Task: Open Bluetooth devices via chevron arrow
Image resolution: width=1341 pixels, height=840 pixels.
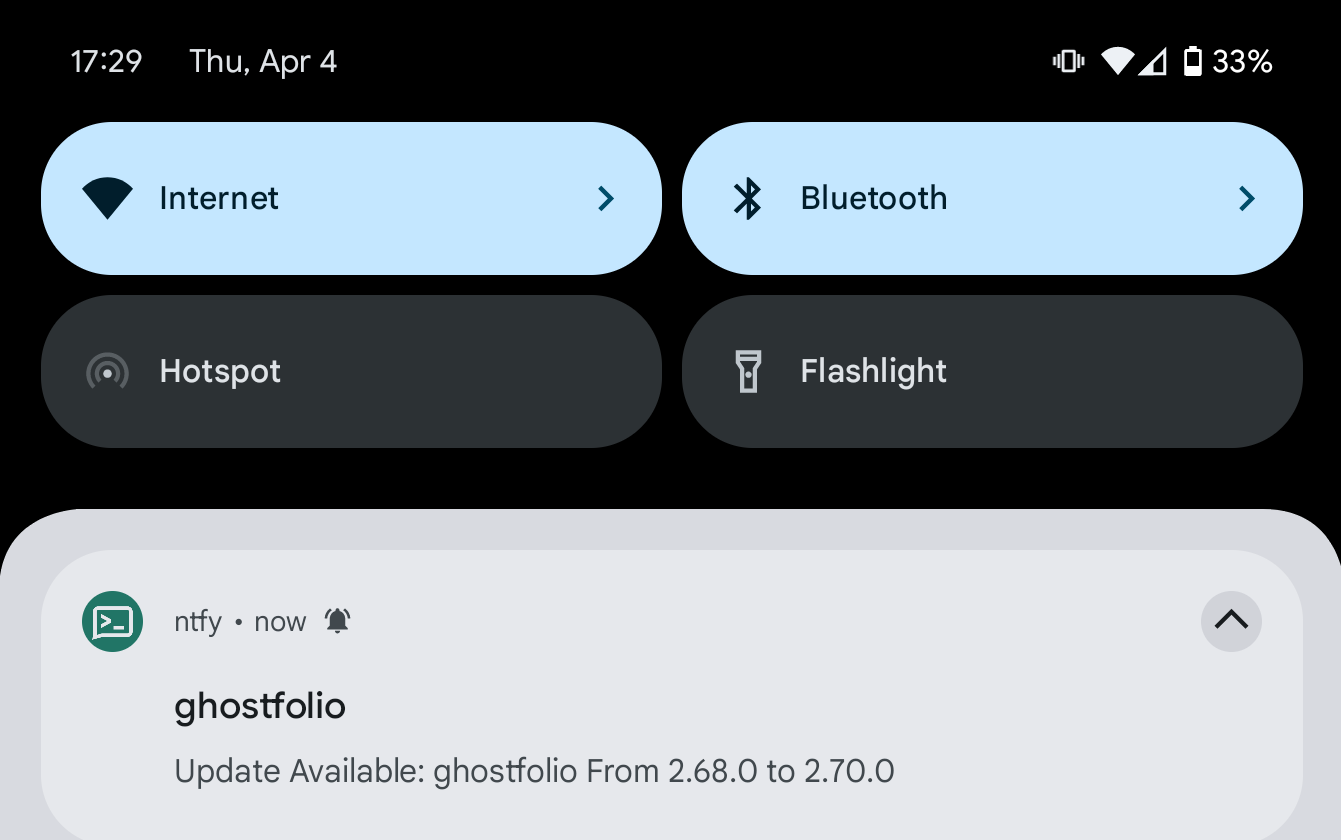Action: [x=1246, y=198]
